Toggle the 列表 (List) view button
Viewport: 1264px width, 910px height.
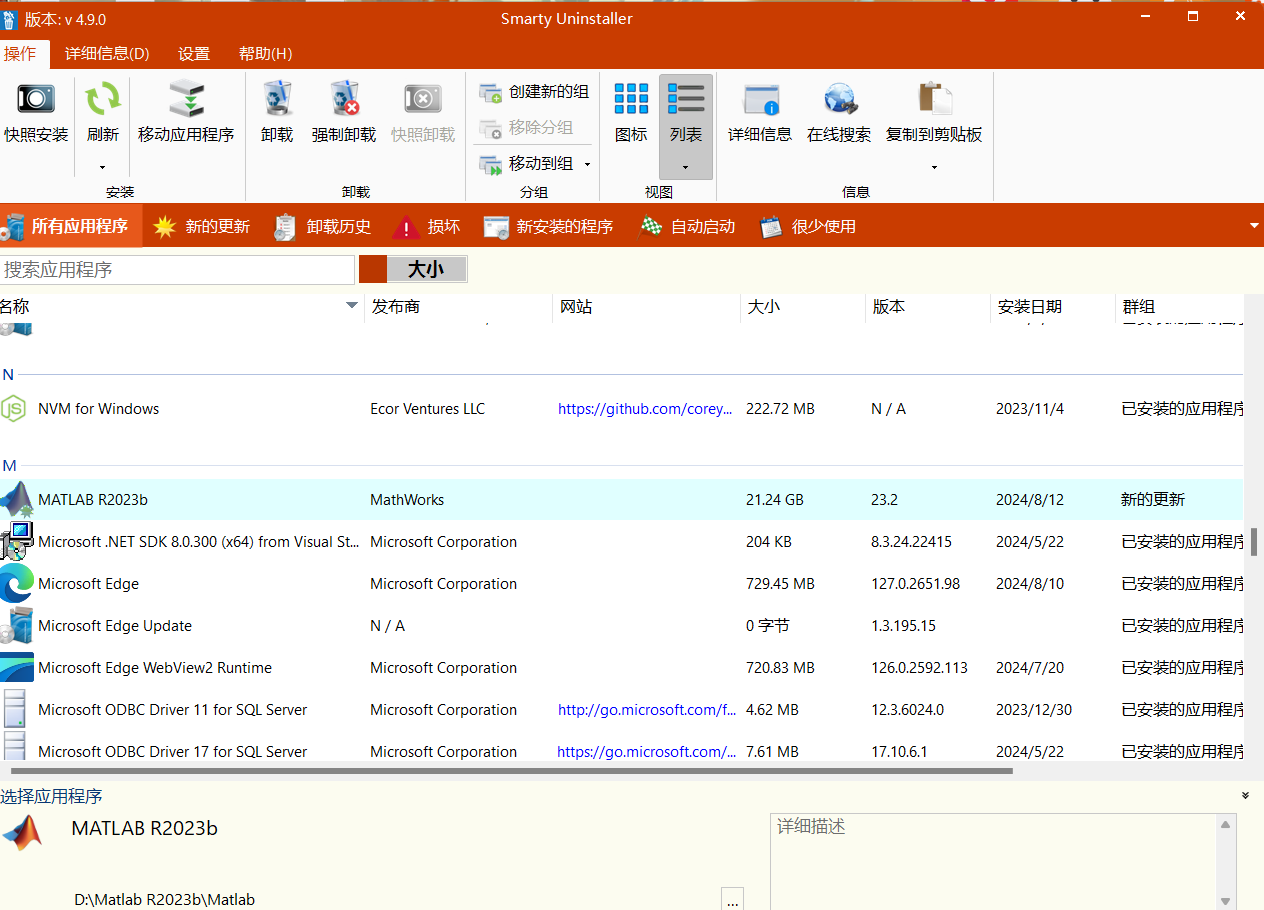(685, 112)
